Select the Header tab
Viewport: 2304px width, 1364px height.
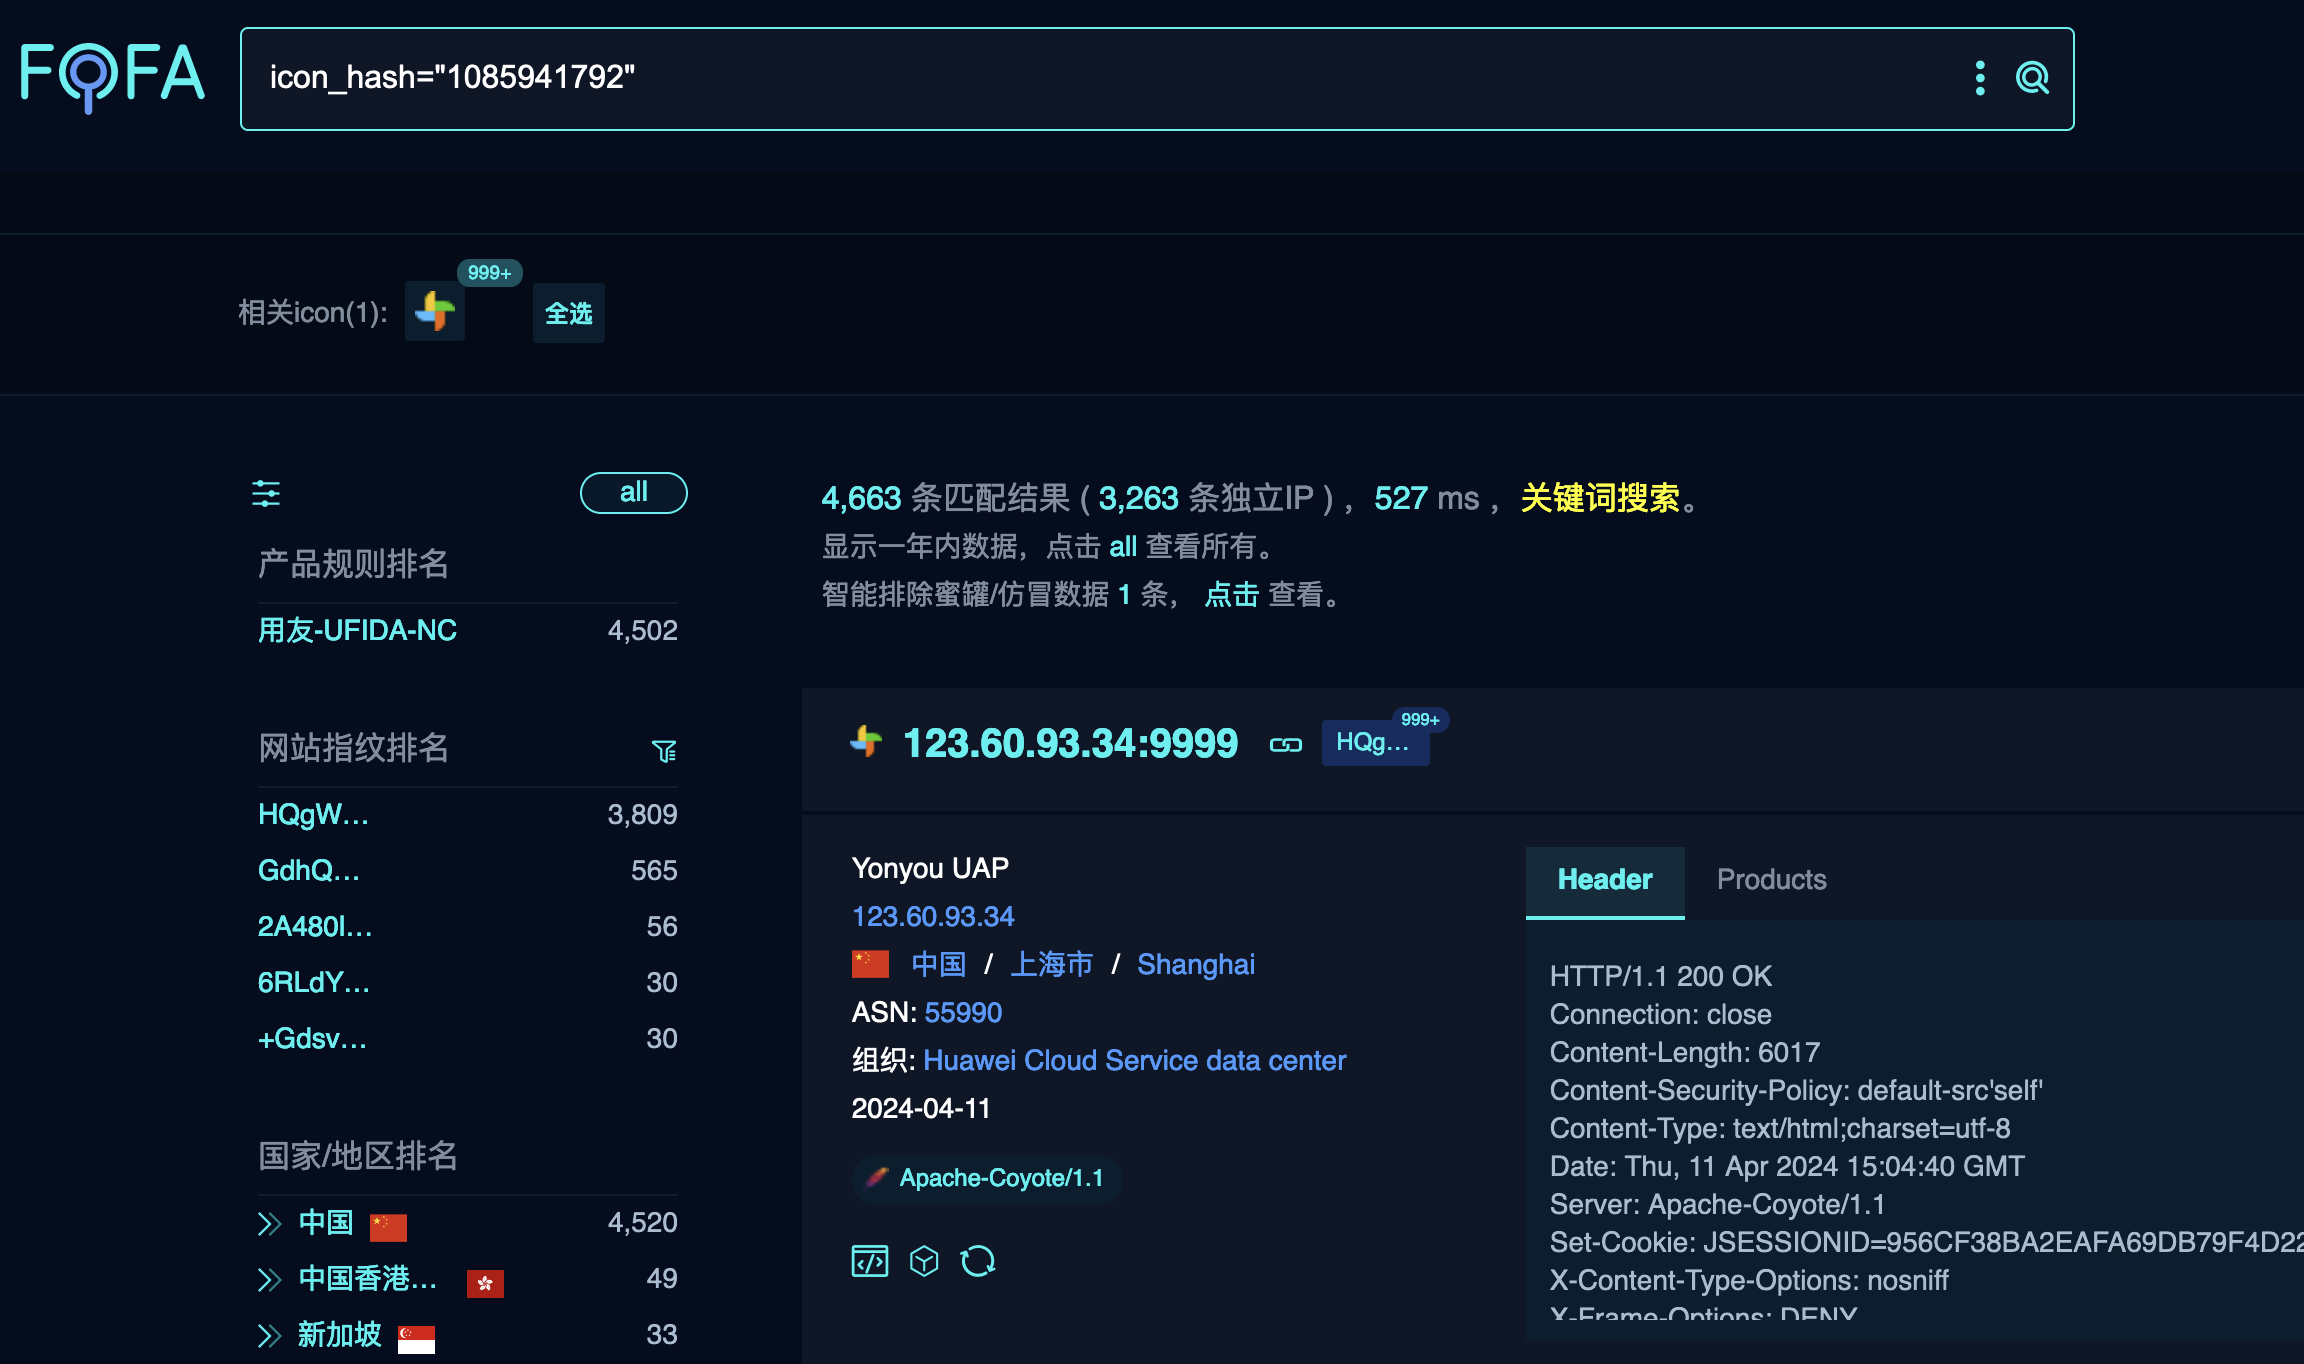[x=1603, y=879]
